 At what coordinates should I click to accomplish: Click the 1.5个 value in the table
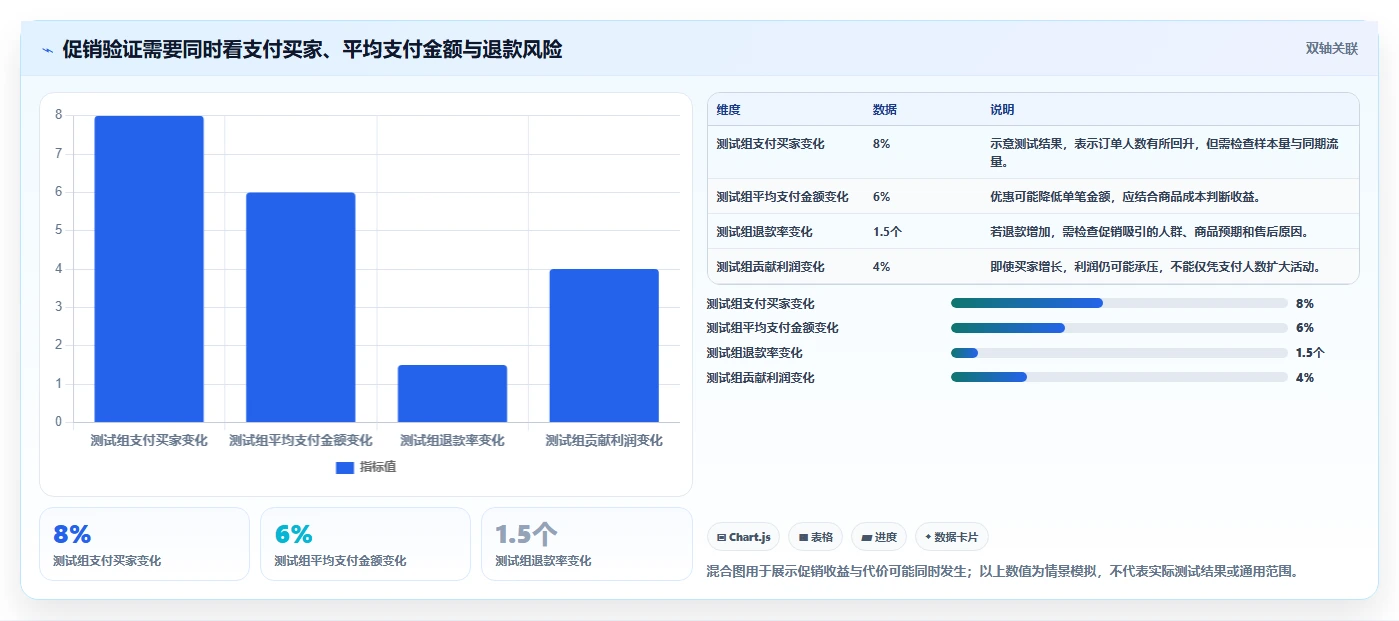click(x=887, y=232)
